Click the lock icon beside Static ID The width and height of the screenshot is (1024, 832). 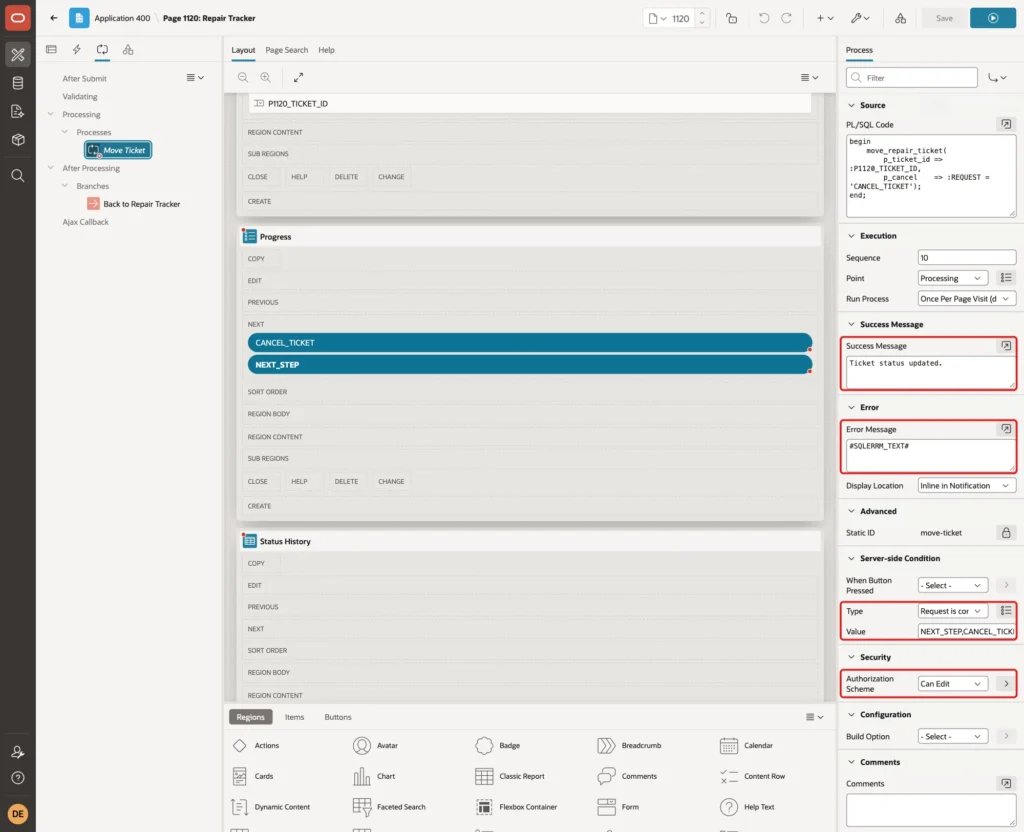(1006, 533)
